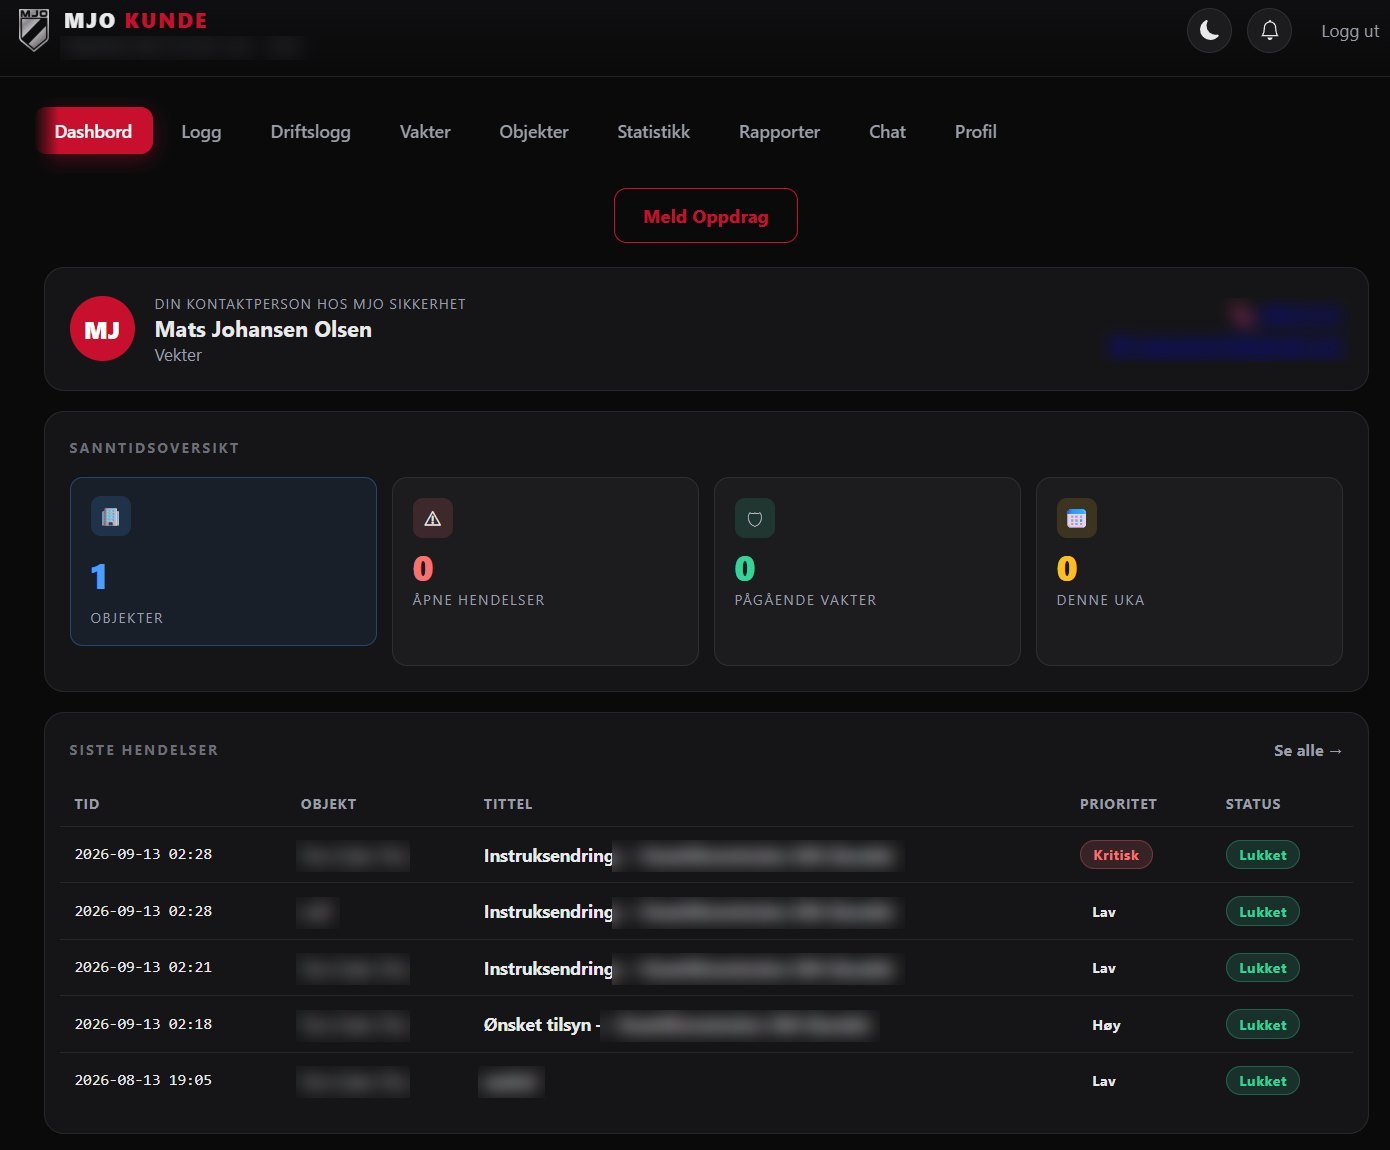This screenshot has width=1390, height=1150.
Task: Open the Logg tab
Action: pos(201,131)
